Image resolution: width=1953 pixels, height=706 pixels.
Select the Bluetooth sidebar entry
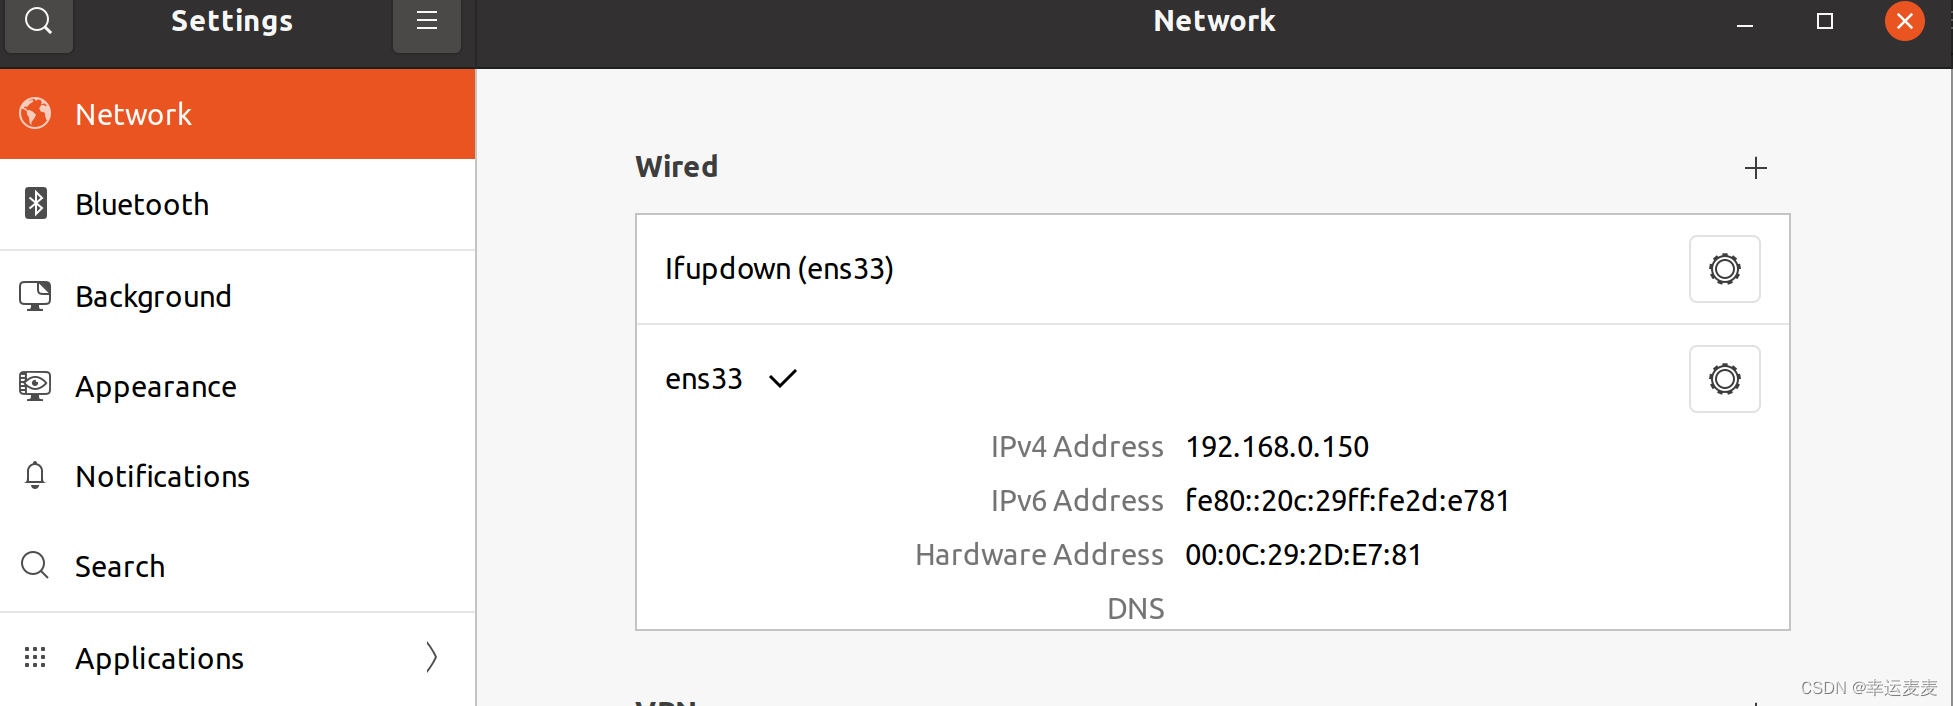coord(142,203)
